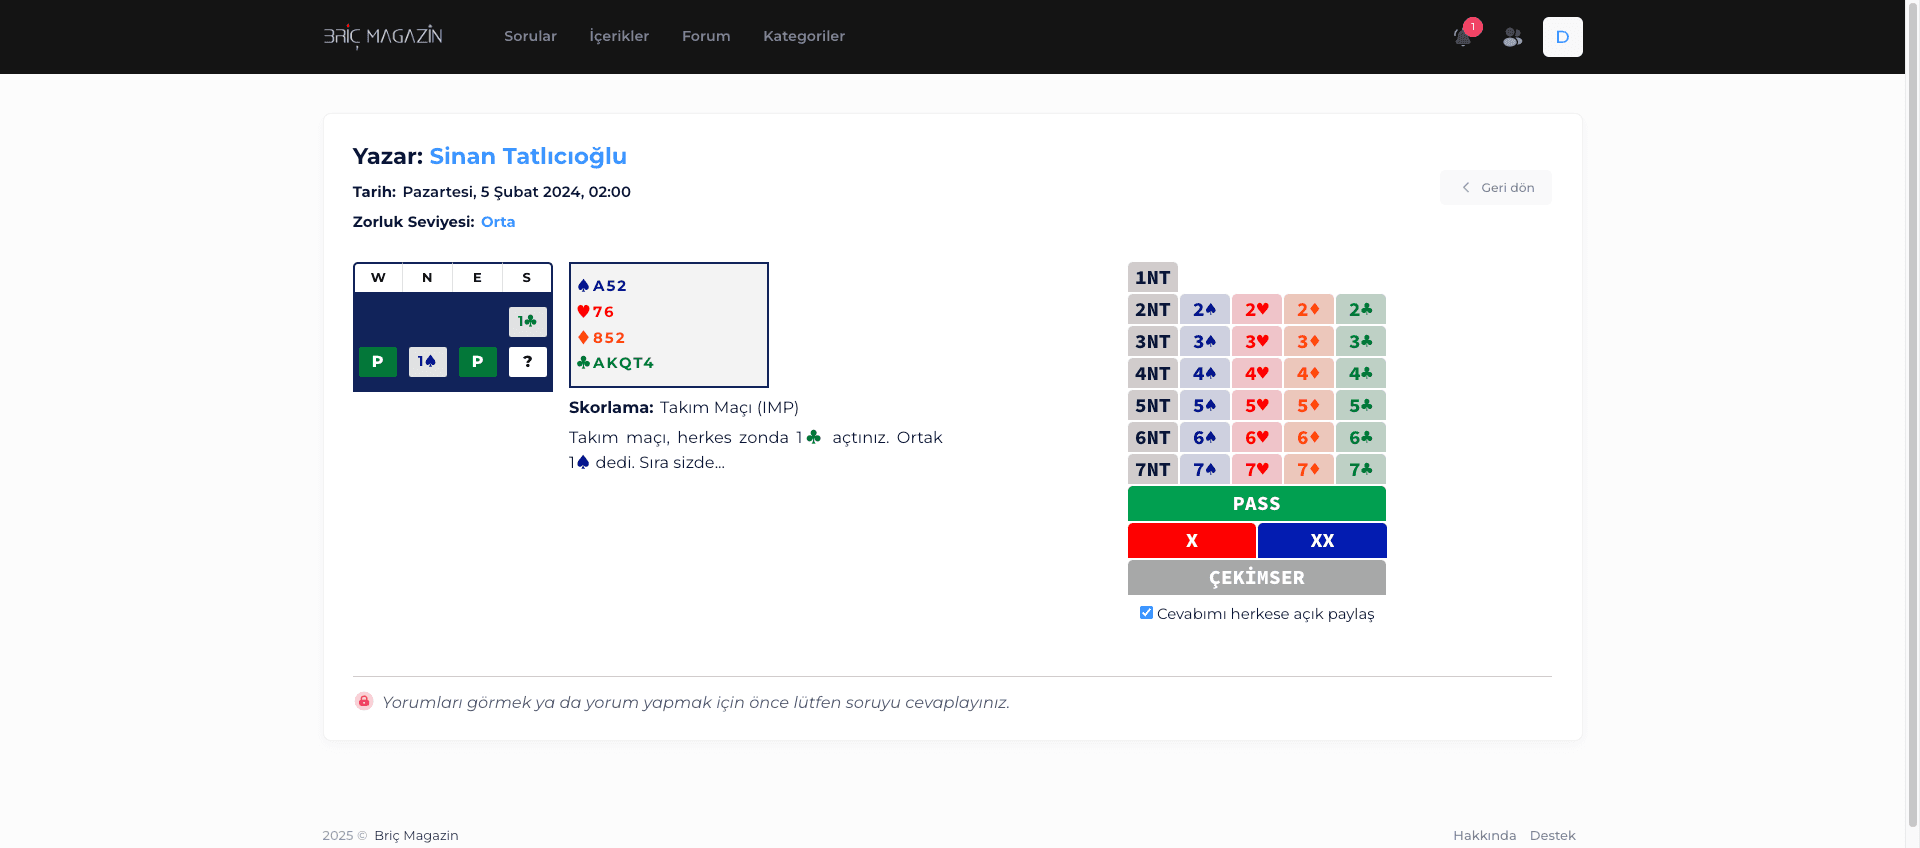This screenshot has width=1920, height=848.
Task: Select the 2 clubs bid
Action: point(1361,309)
